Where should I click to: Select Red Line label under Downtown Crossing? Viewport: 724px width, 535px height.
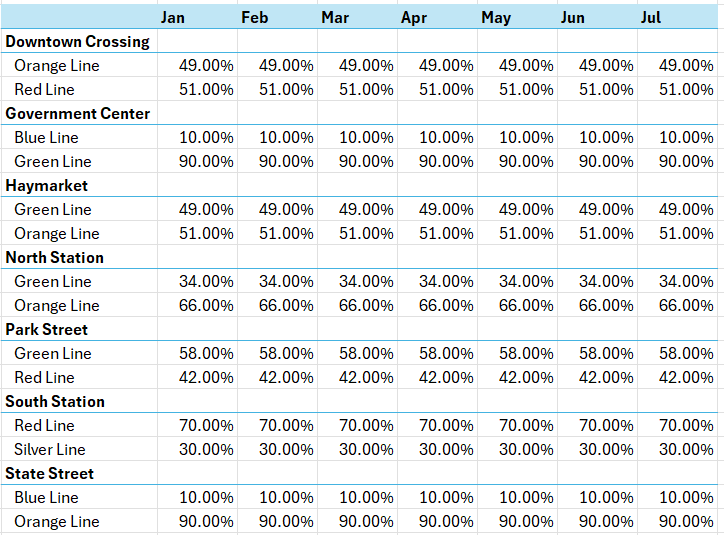point(44,89)
